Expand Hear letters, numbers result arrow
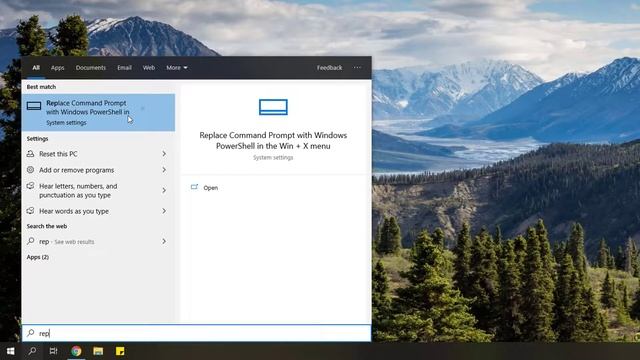 [164, 190]
